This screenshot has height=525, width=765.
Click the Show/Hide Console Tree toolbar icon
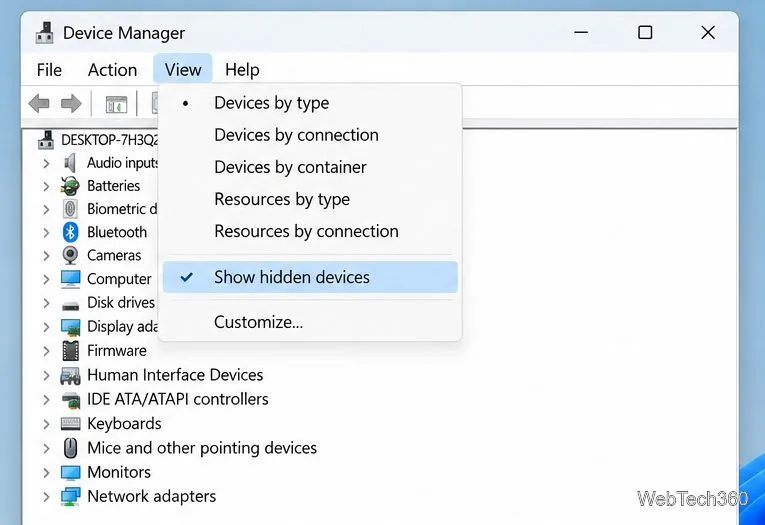coord(116,104)
